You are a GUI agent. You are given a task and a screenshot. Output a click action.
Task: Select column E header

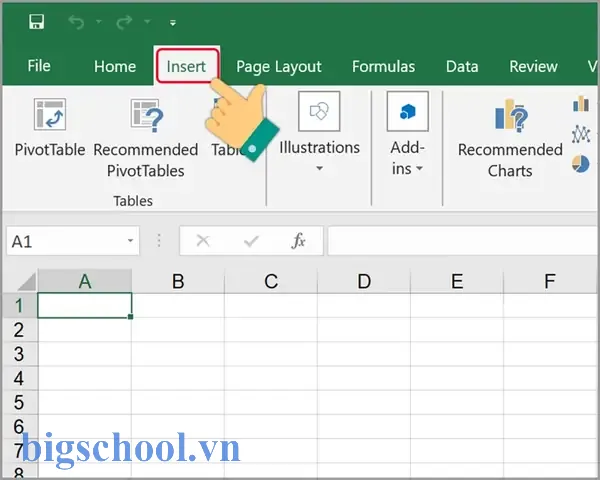click(x=457, y=281)
